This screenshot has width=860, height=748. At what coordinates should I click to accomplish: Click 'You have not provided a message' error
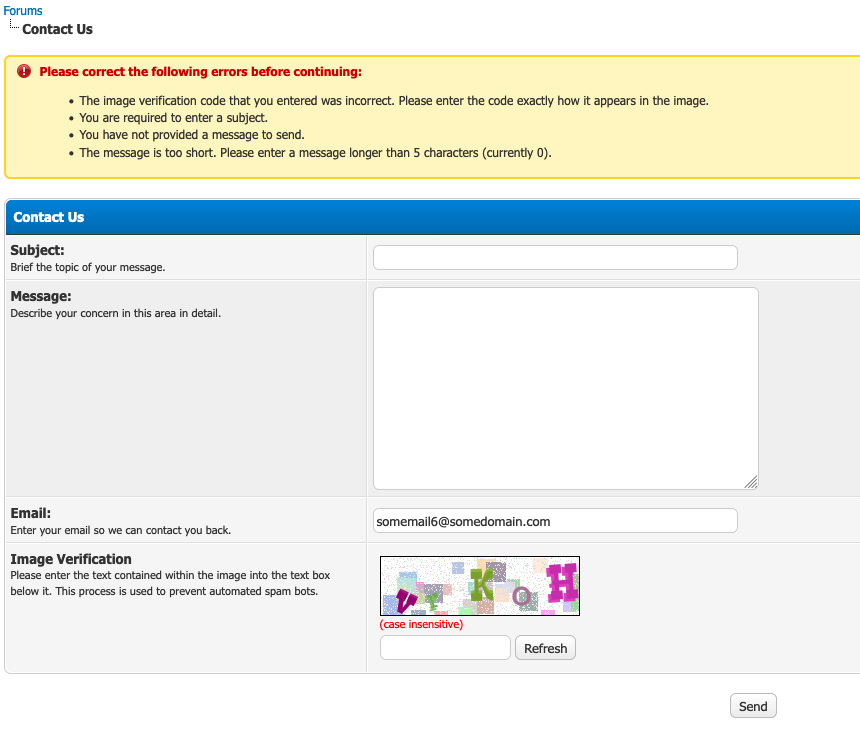pyautogui.click(x=192, y=135)
